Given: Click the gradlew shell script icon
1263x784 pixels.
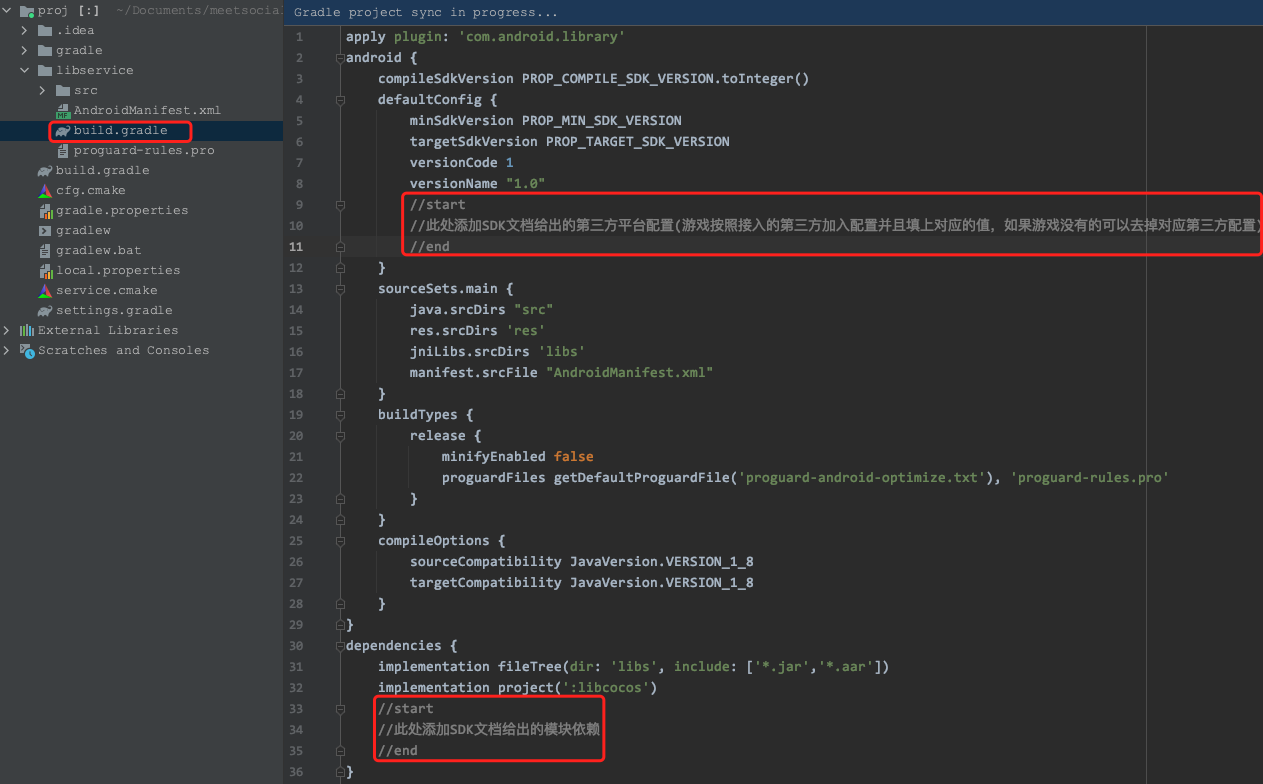Looking at the screenshot, I should pos(45,230).
